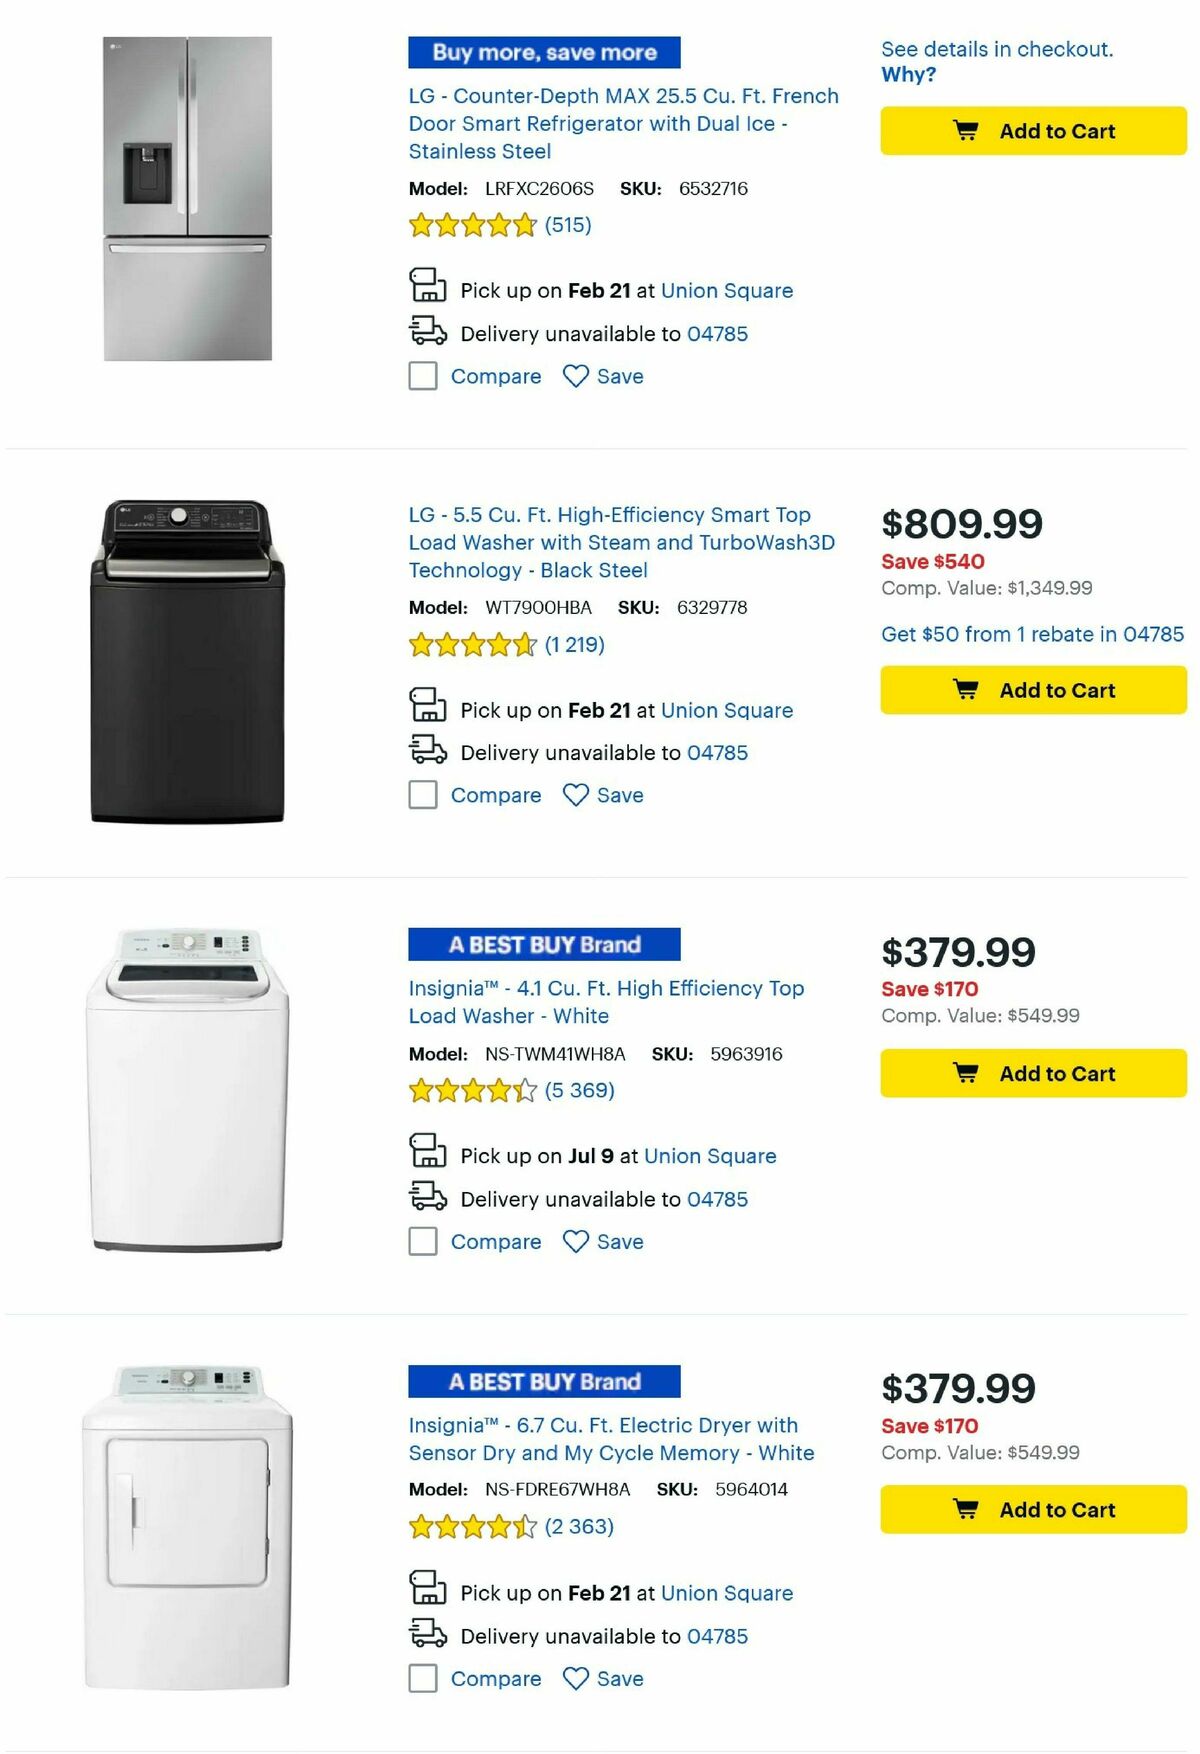The image size is (1200, 1754).
Task: Click the heart icon to save the Insignia dryer
Action: [577, 1679]
